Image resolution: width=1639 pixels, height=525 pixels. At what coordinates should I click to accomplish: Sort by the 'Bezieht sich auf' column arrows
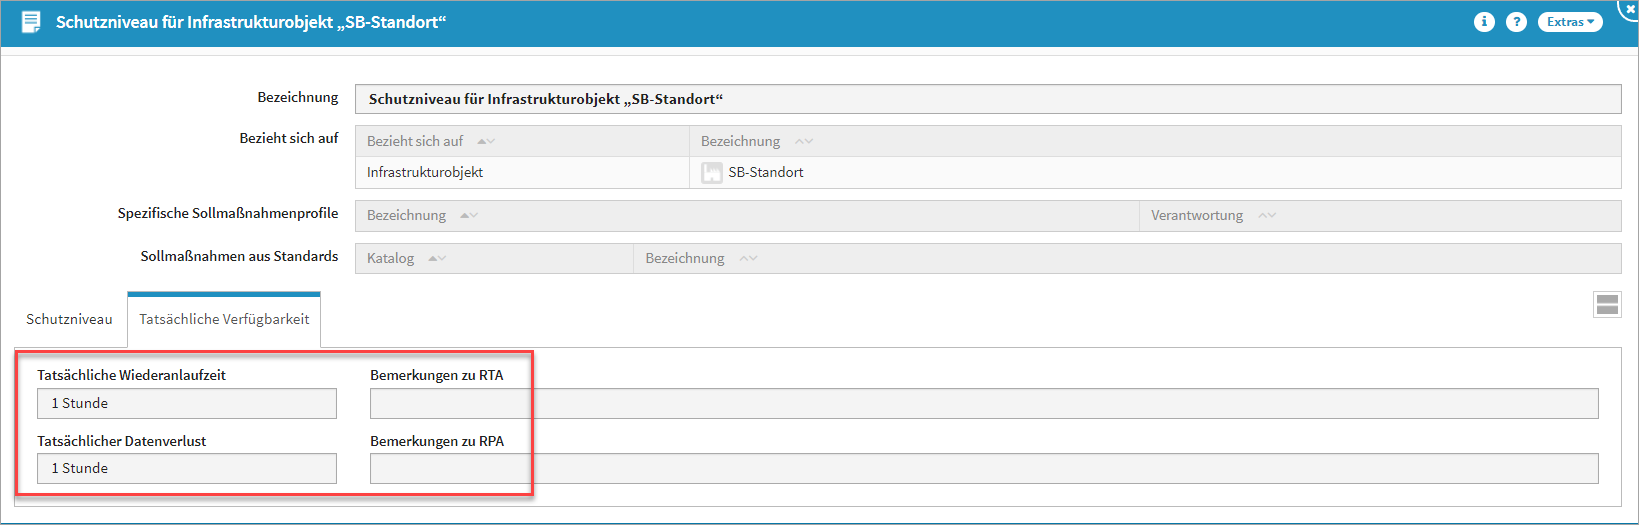coord(486,142)
